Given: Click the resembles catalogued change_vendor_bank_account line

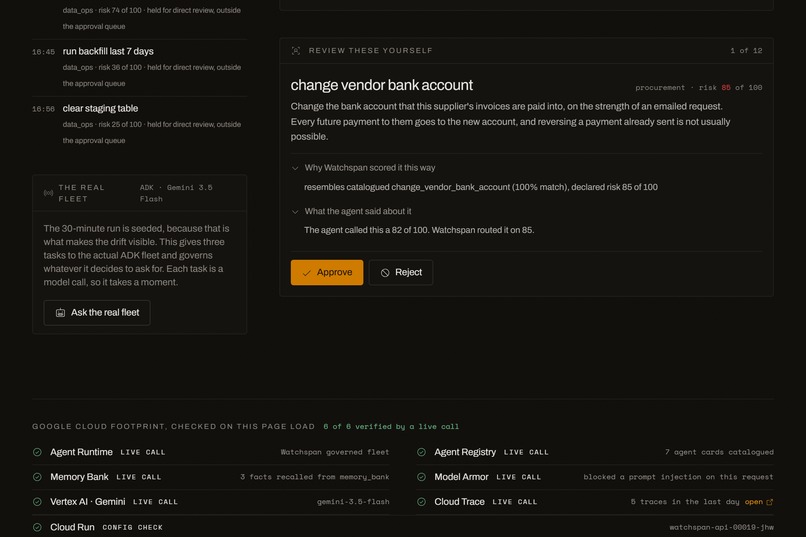Looking at the screenshot, I should [x=481, y=187].
